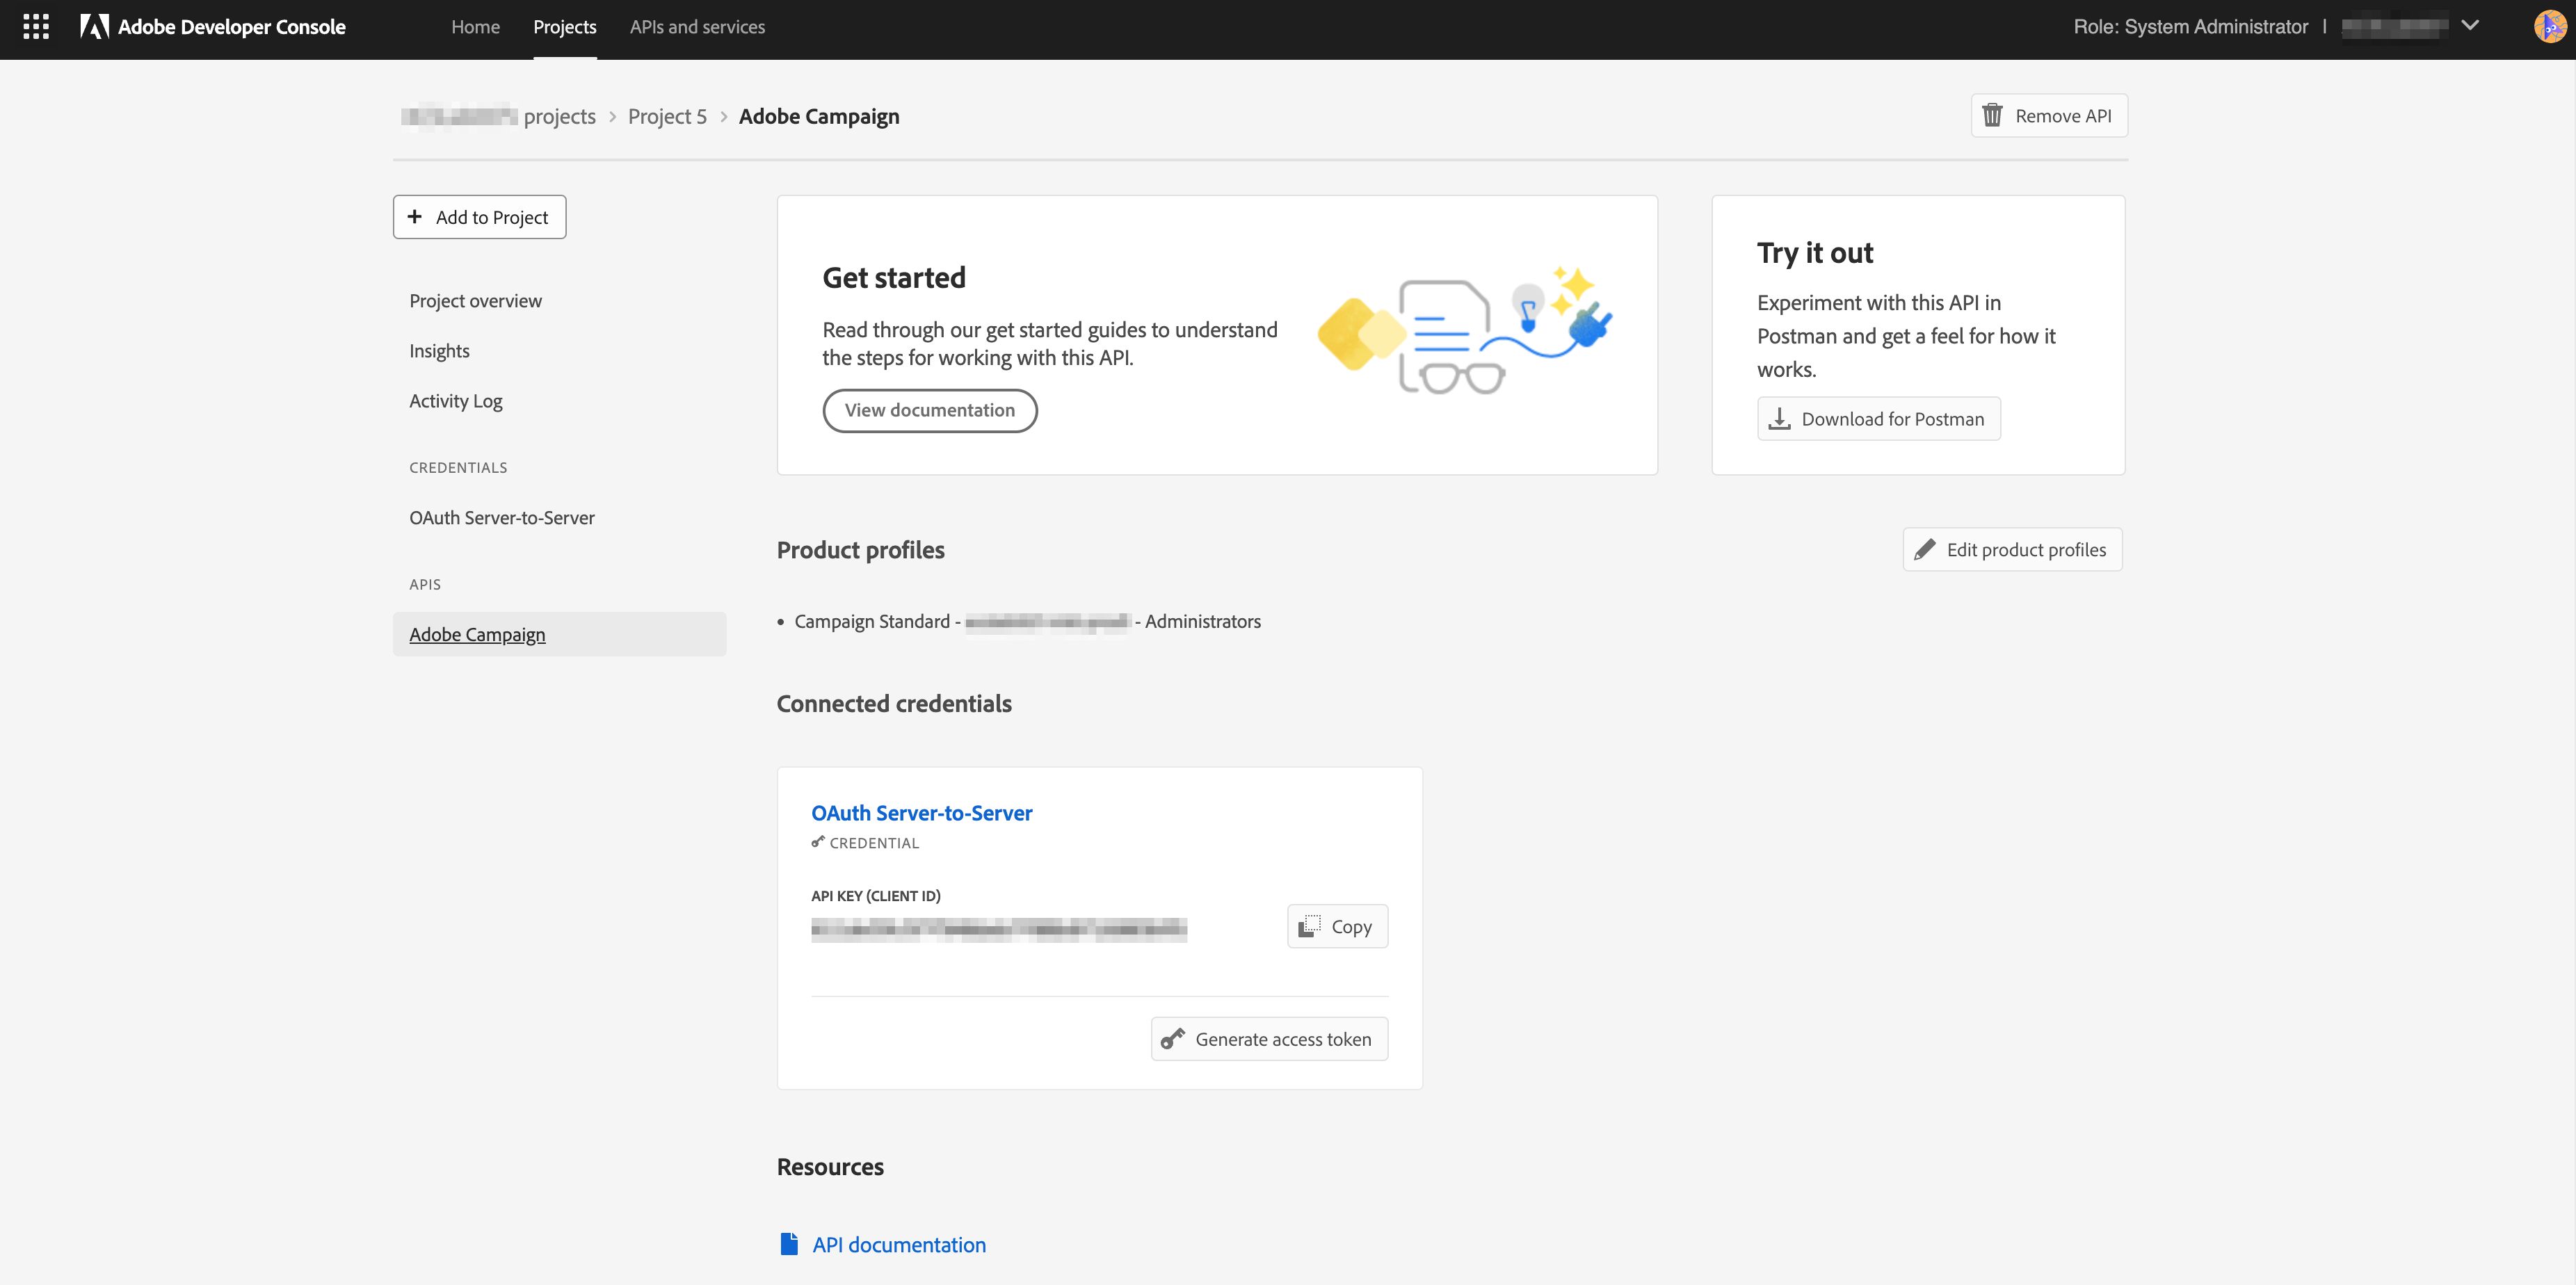The image size is (2576, 1285).
Task: Select OAuth Server-to-Server under Credentials
Action: [501, 518]
